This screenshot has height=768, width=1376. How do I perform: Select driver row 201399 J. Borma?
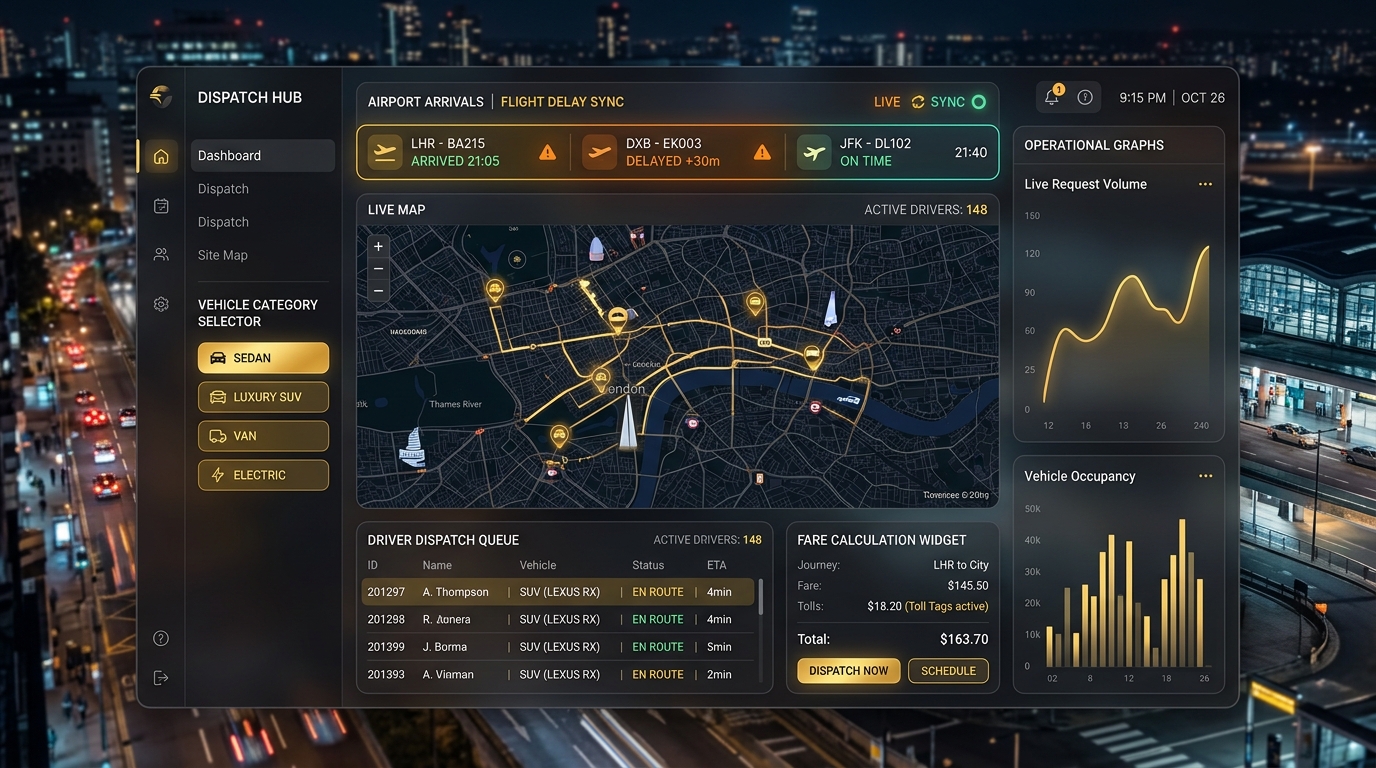coord(558,647)
